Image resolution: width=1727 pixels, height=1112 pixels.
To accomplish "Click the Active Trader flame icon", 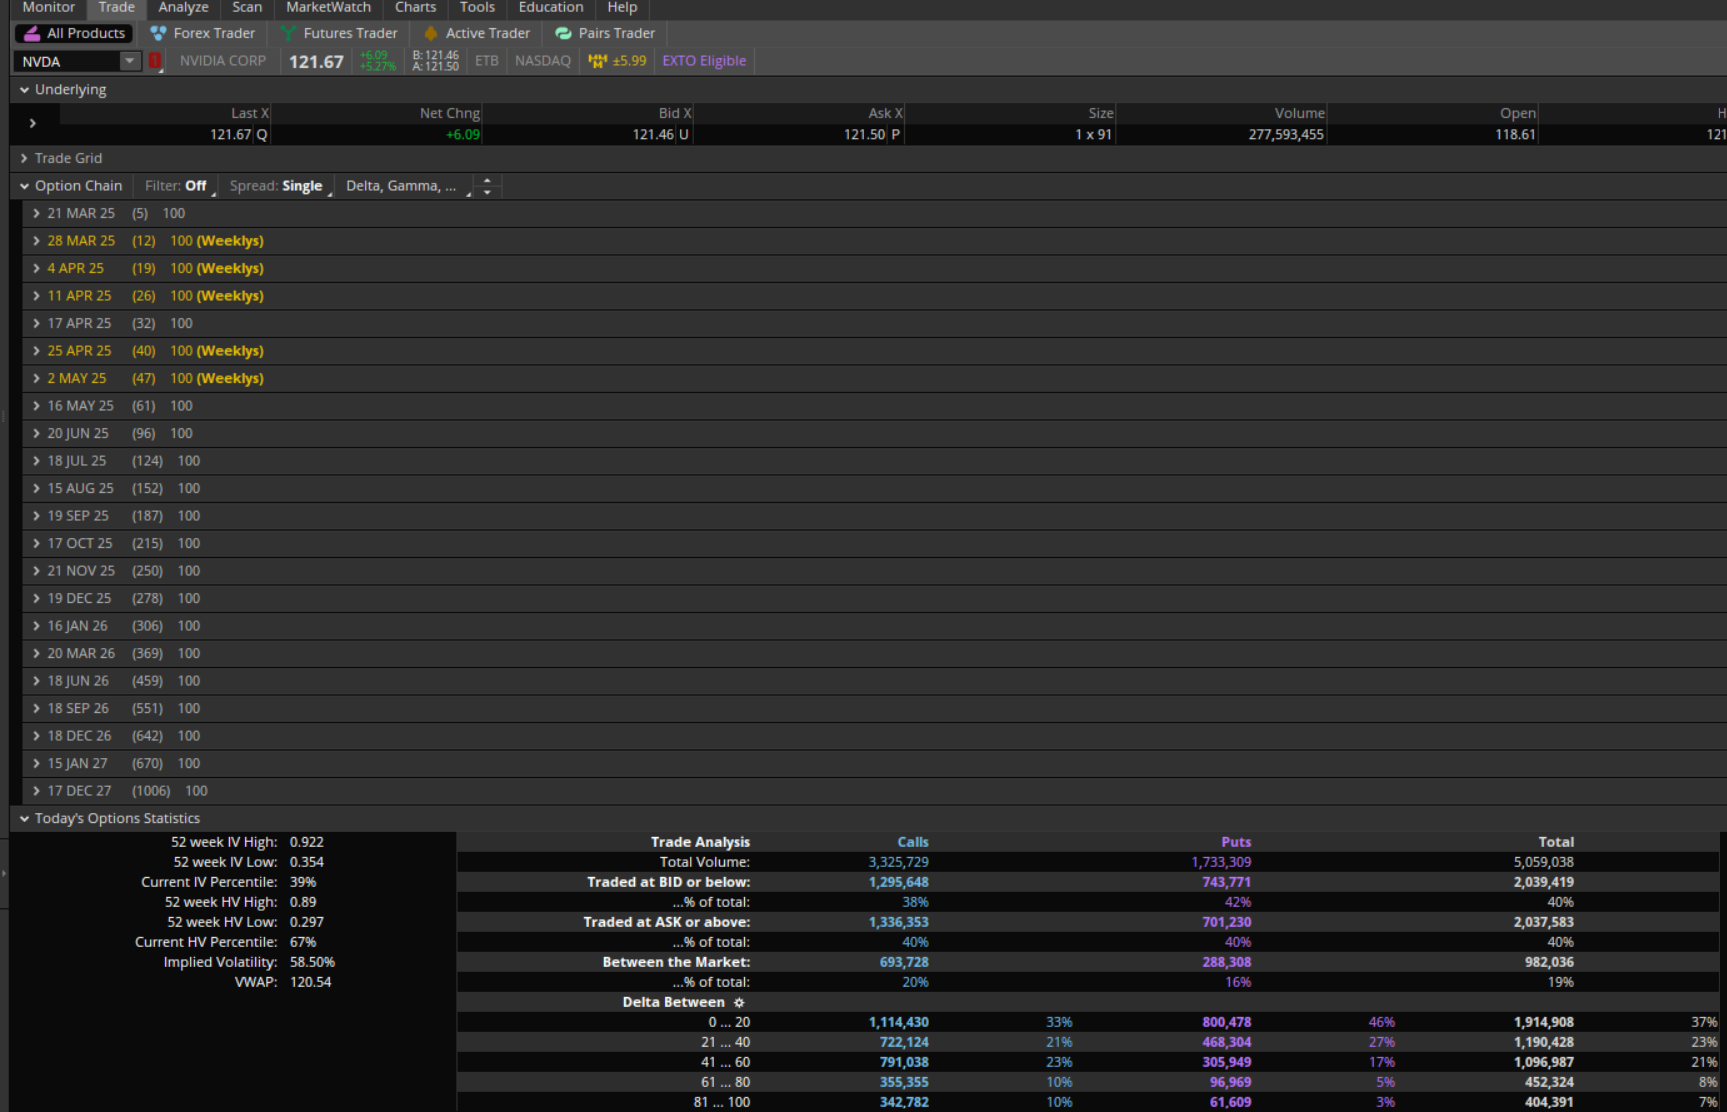I will [431, 34].
